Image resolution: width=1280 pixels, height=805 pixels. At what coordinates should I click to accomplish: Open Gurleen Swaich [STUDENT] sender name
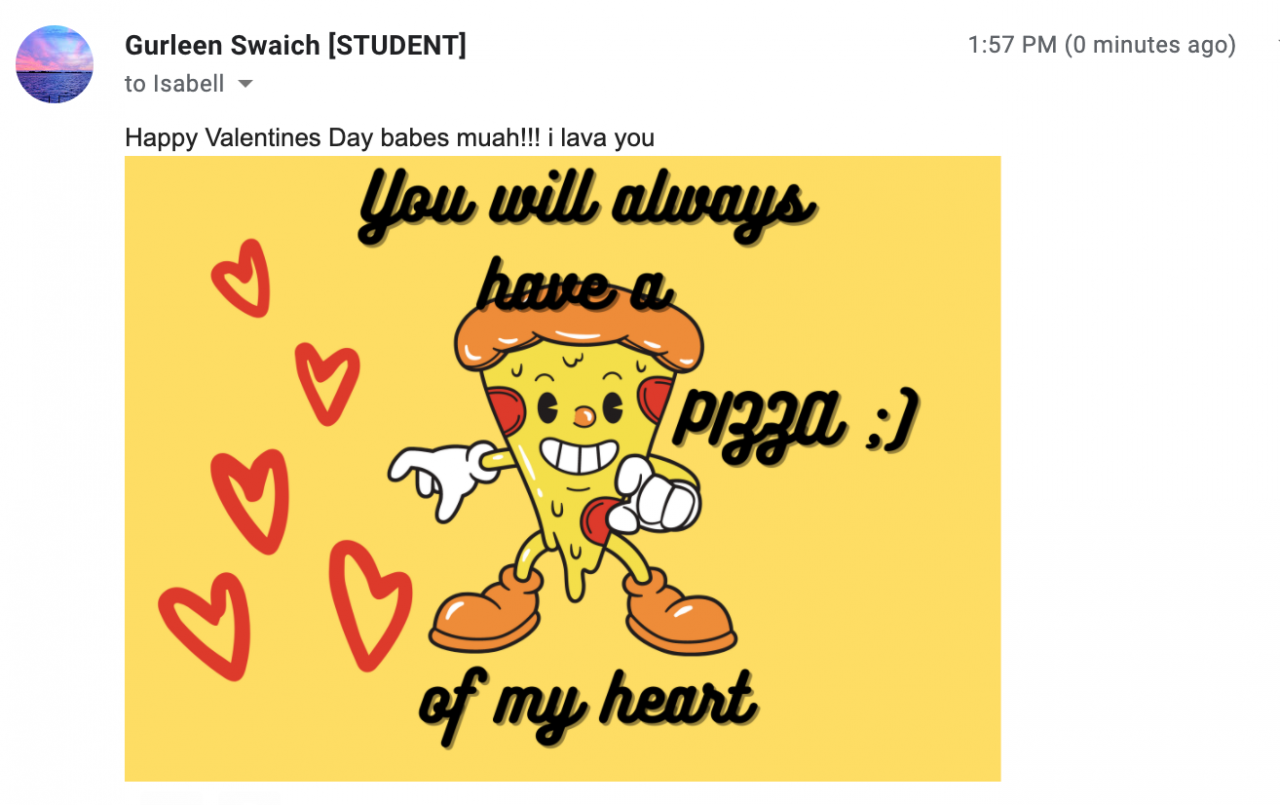coord(295,45)
